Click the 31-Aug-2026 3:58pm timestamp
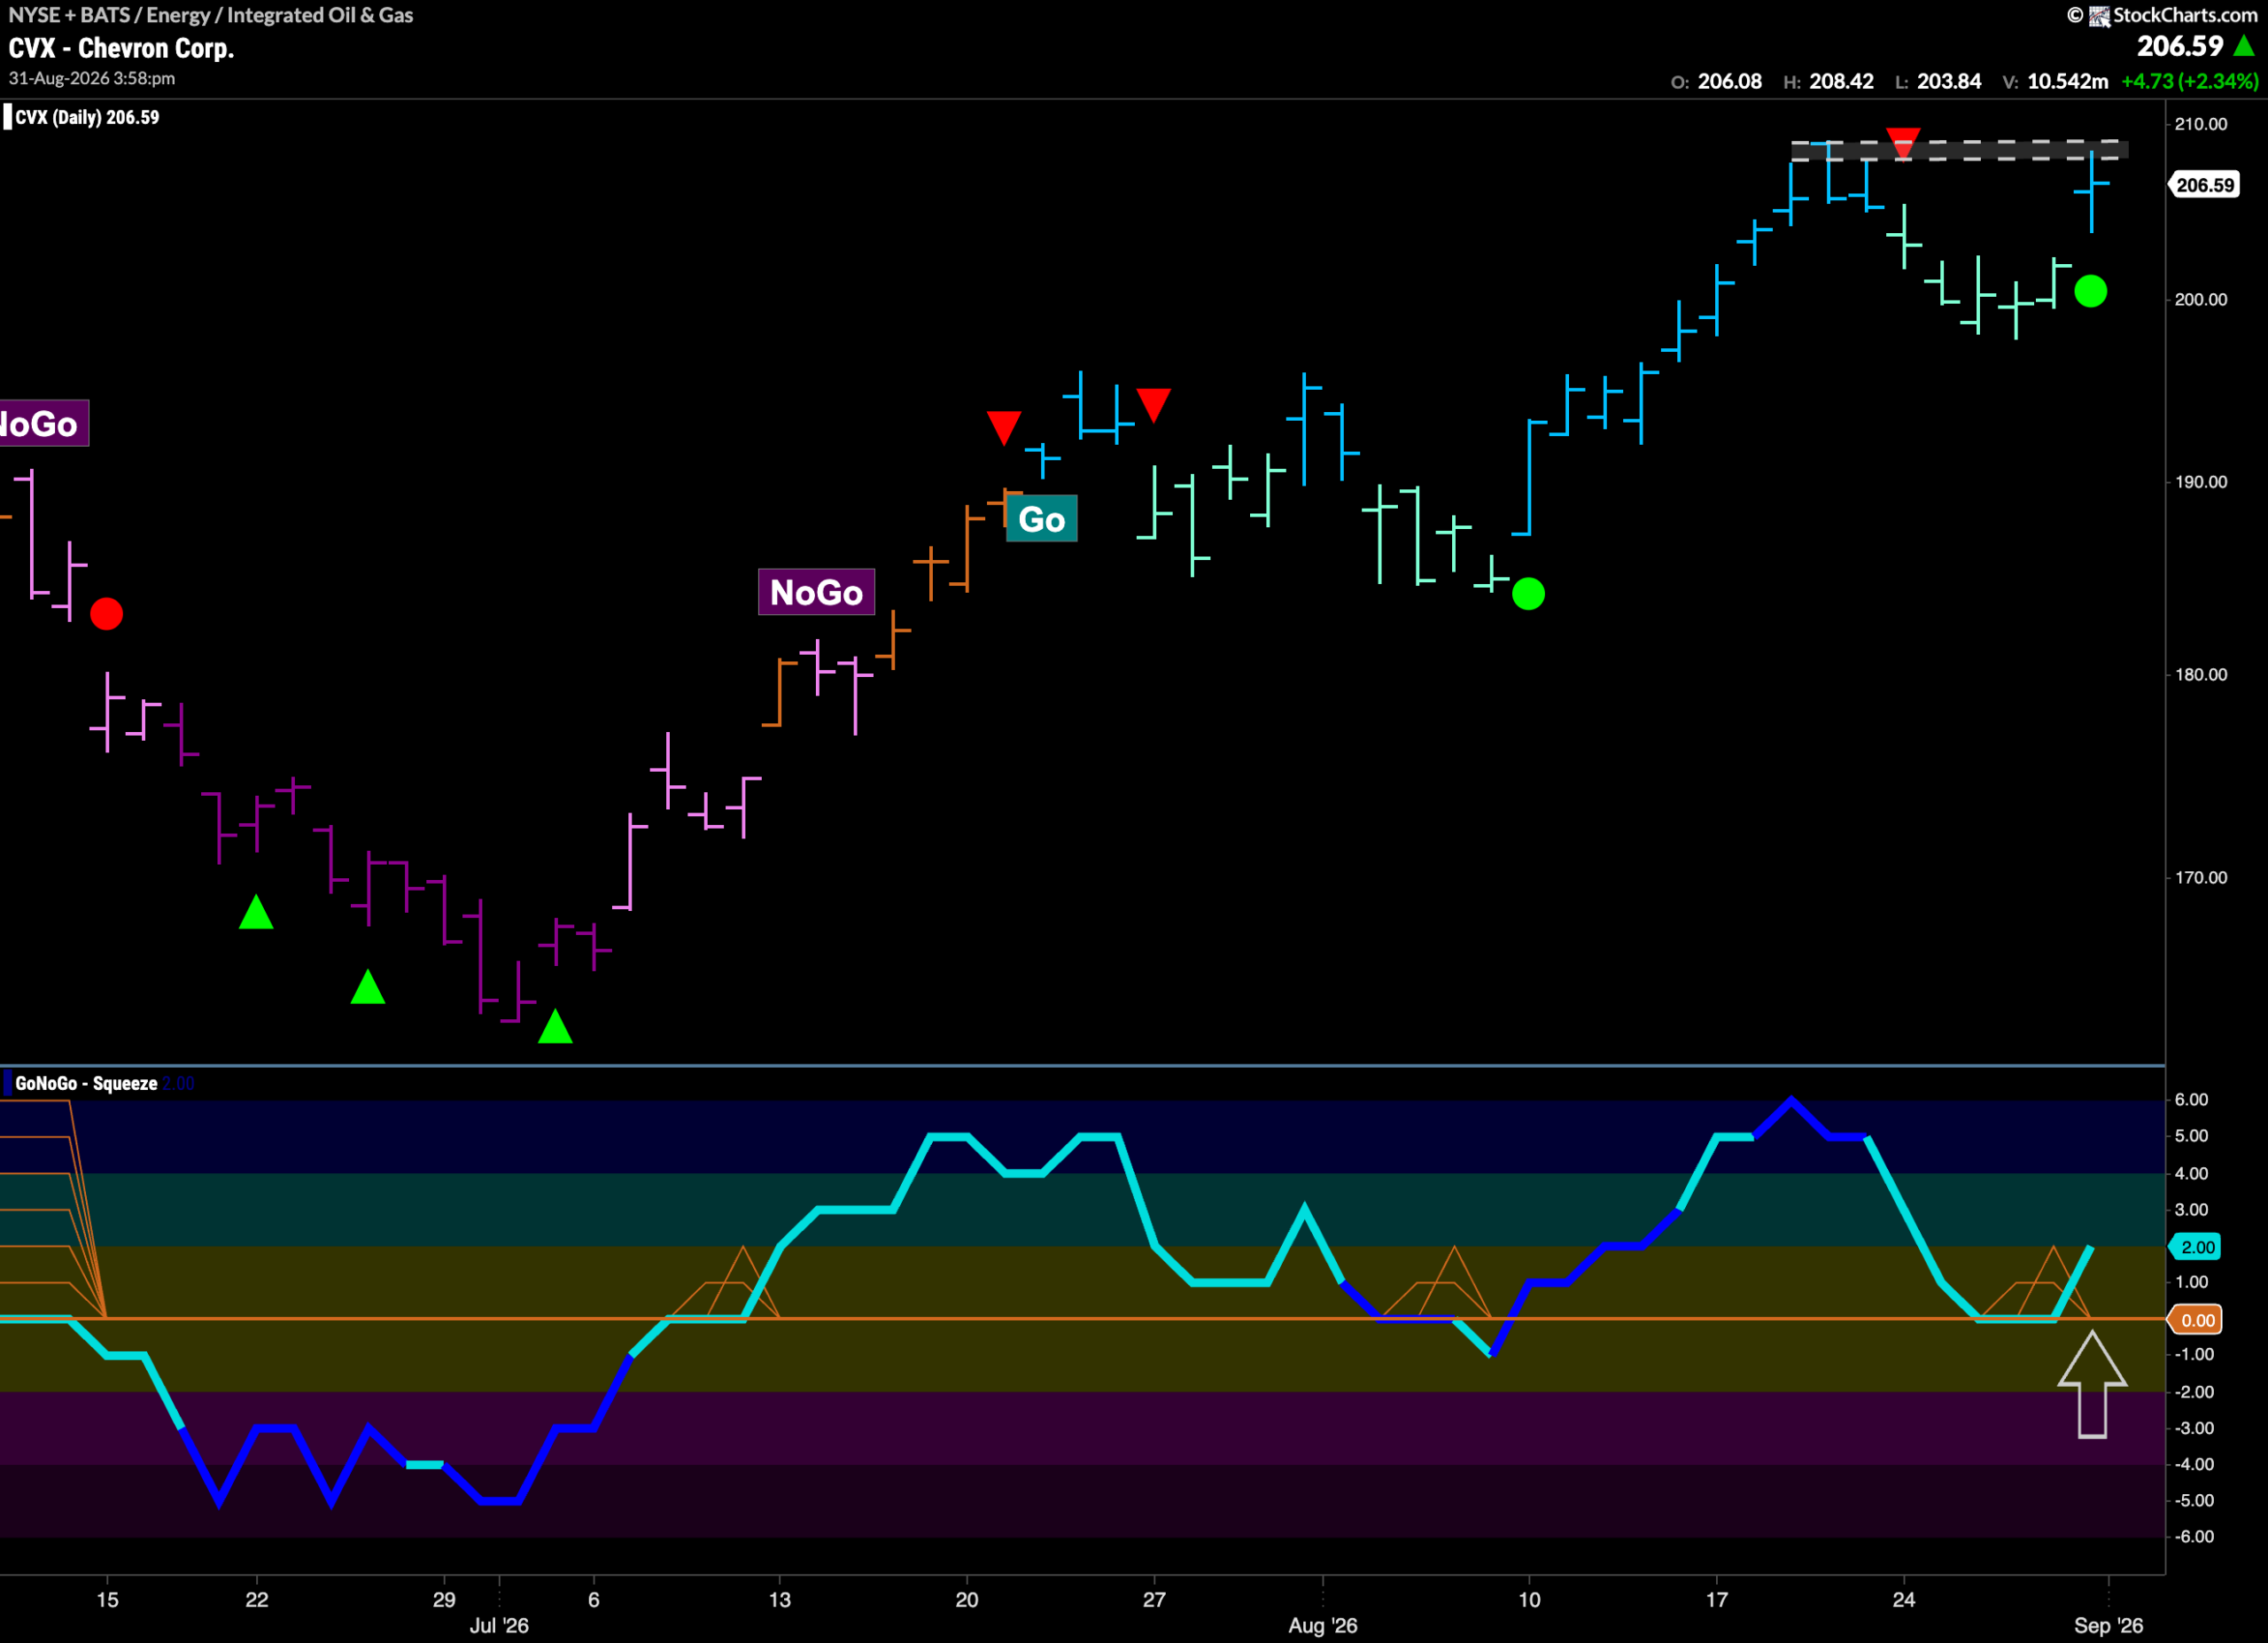This screenshot has height=1643, width=2268. click(x=92, y=78)
